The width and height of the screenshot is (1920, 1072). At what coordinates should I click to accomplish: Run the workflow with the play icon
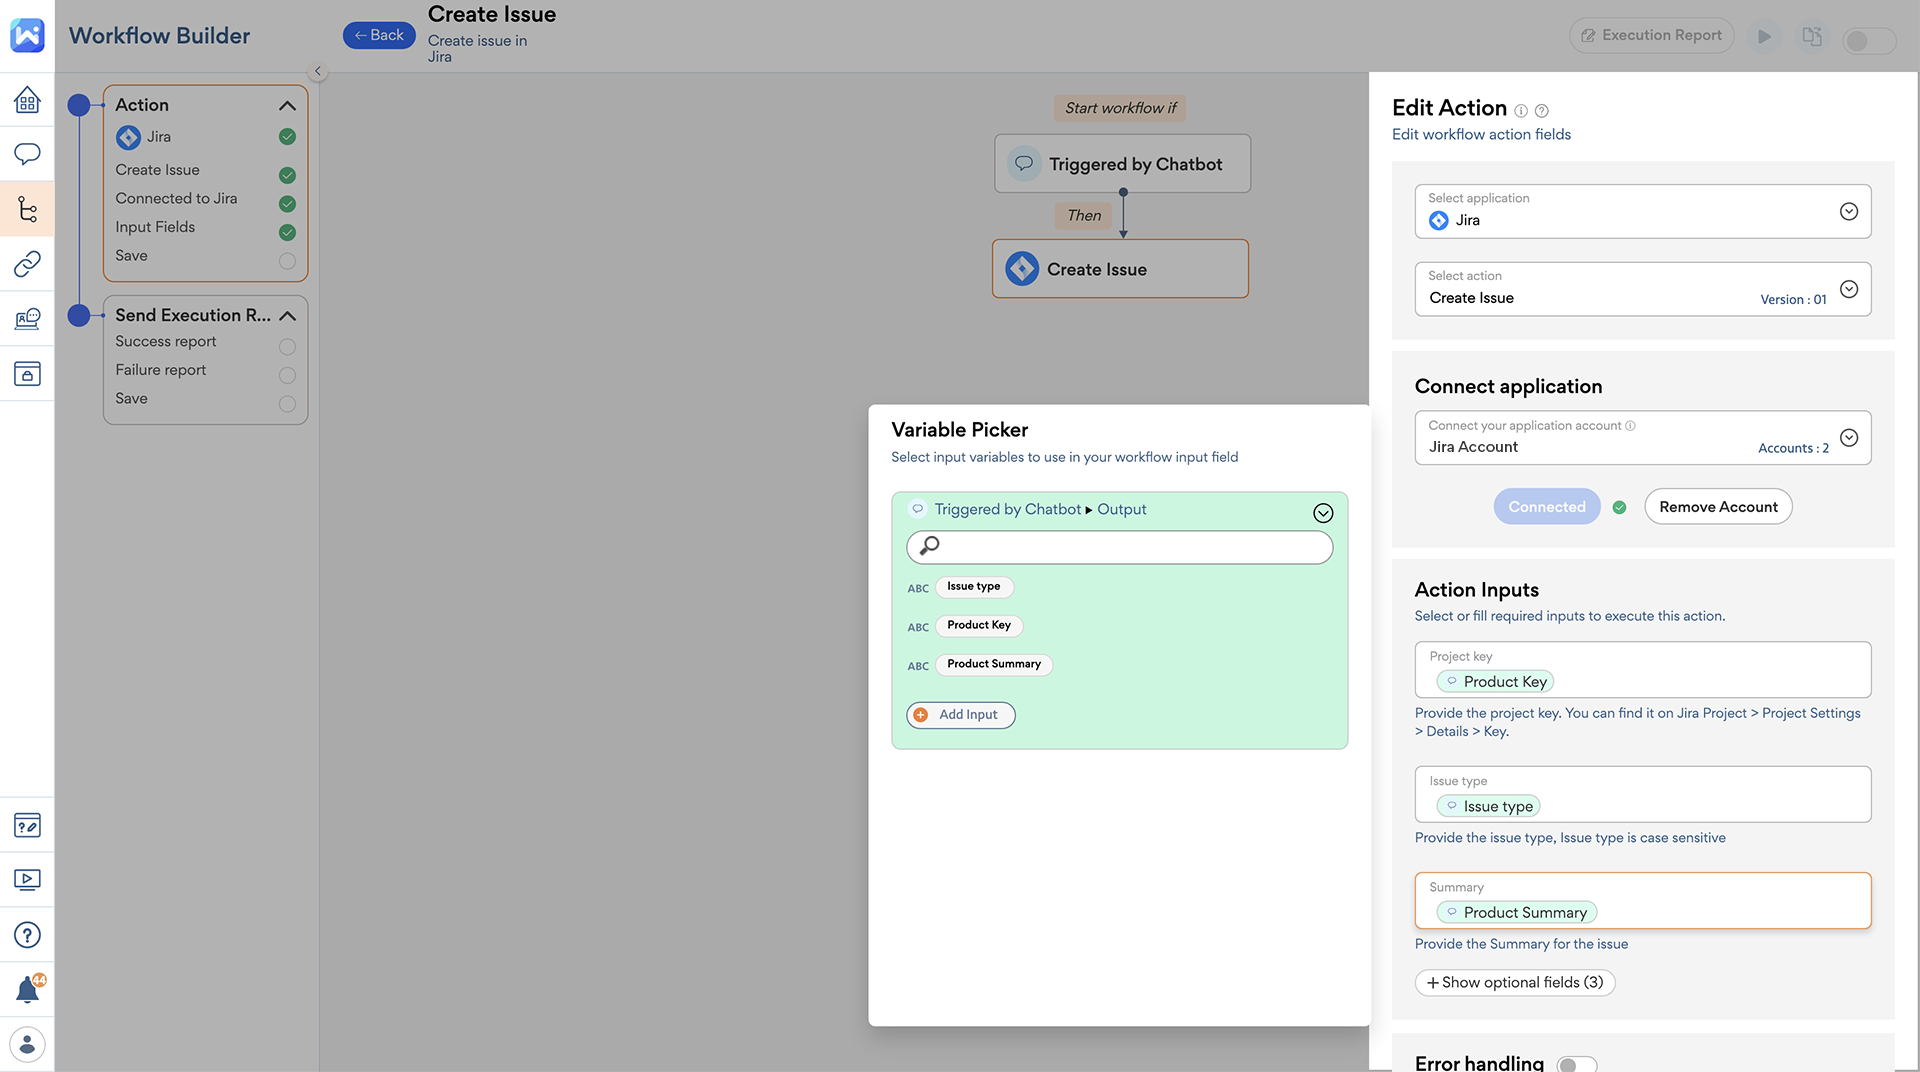coord(1764,35)
